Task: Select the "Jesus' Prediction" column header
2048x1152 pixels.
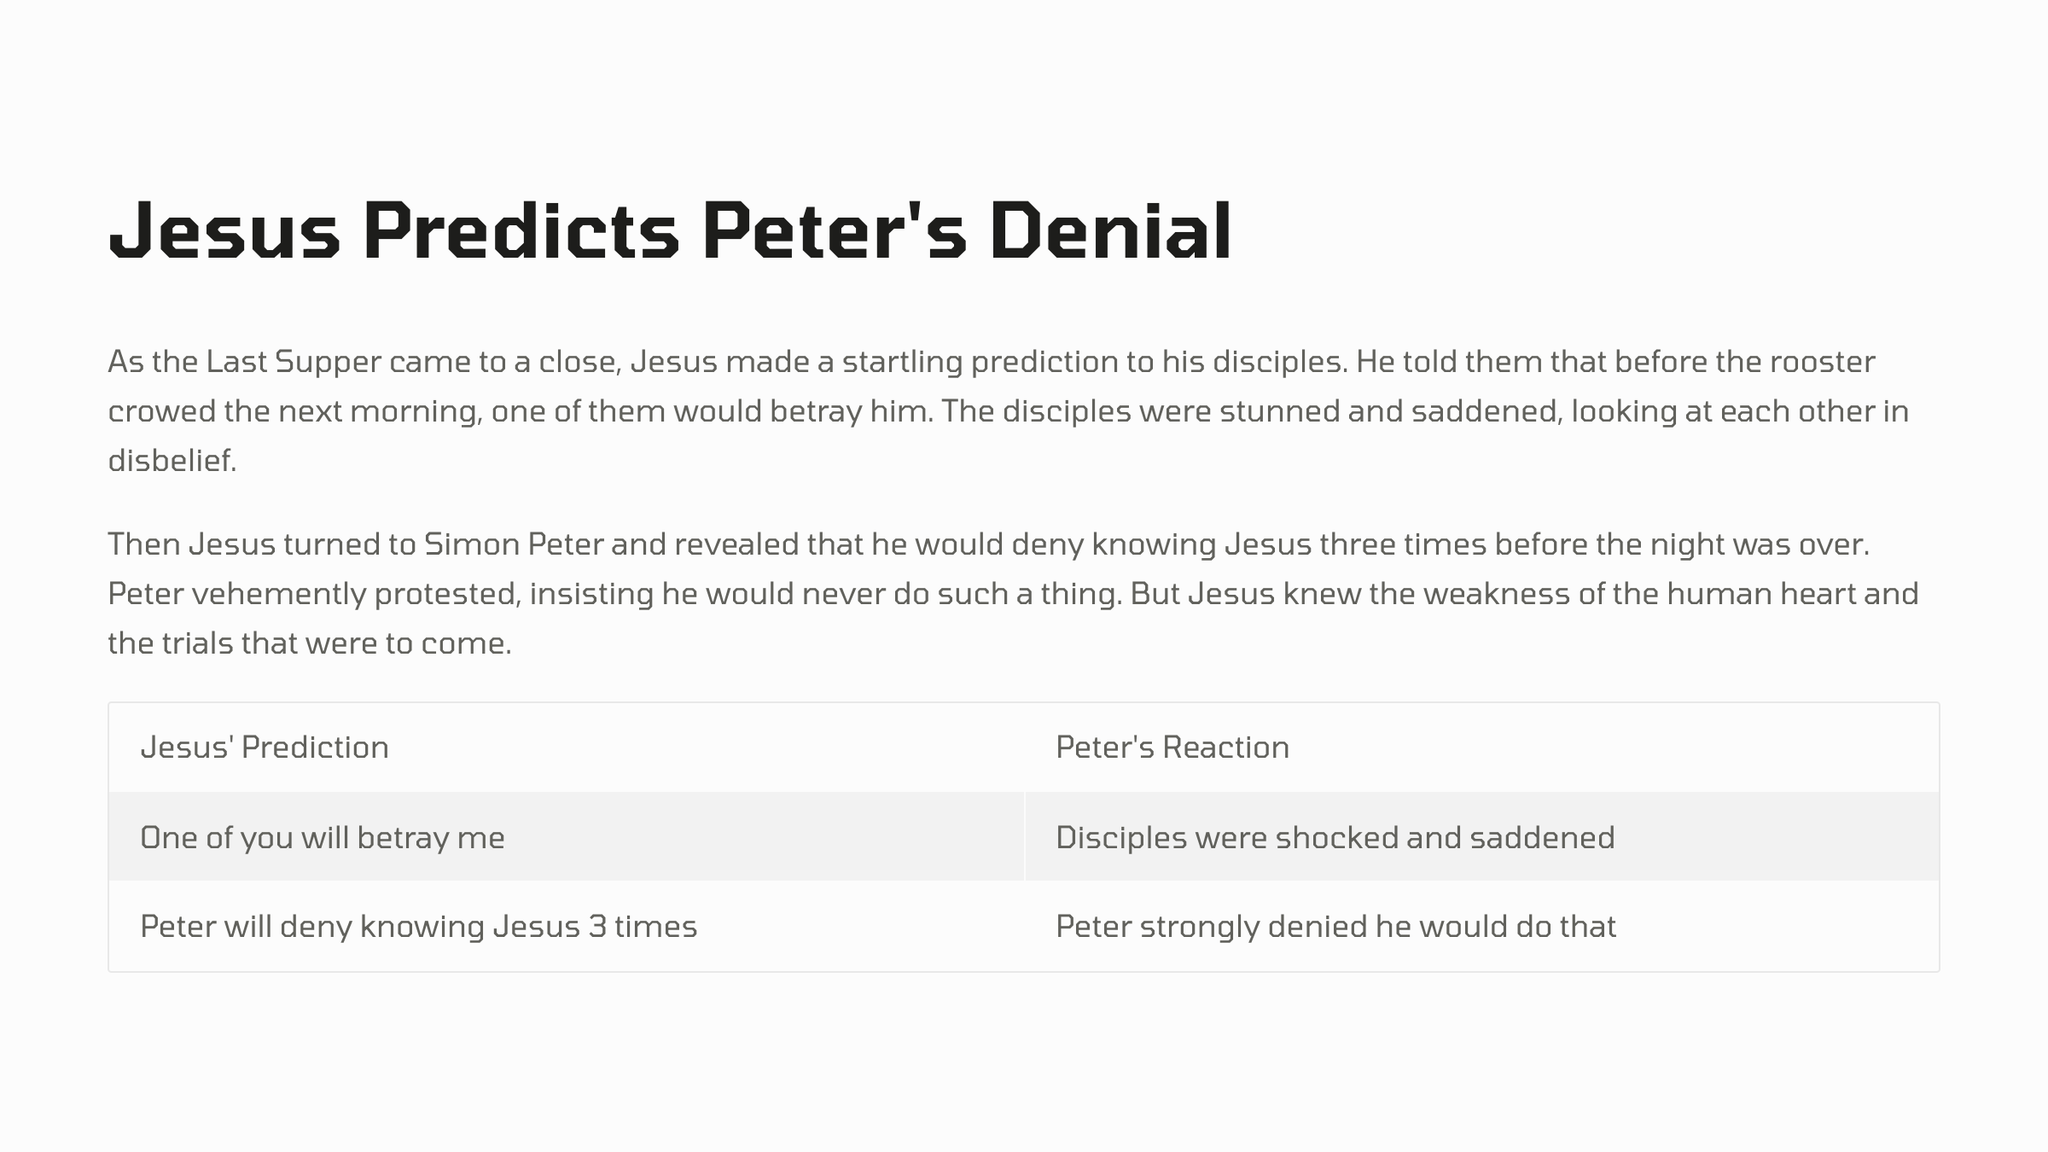Action: tap(265, 748)
